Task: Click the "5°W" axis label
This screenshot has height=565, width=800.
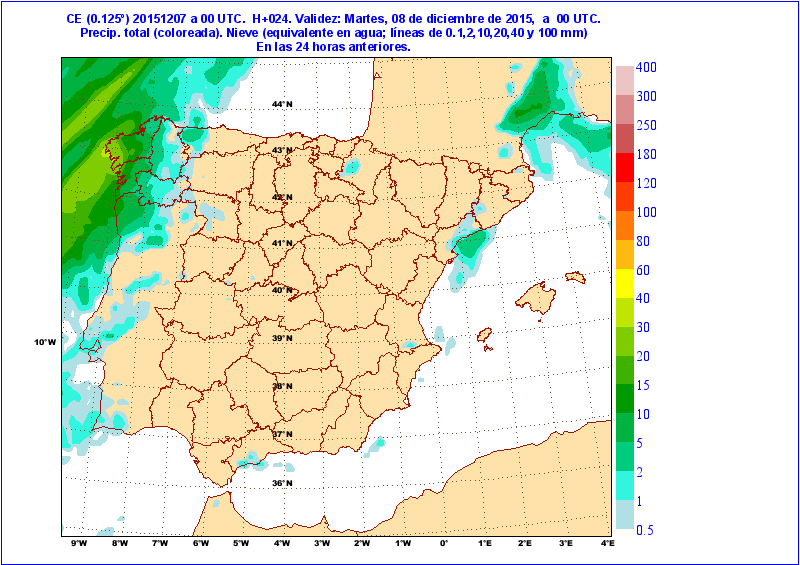Action: [241, 544]
